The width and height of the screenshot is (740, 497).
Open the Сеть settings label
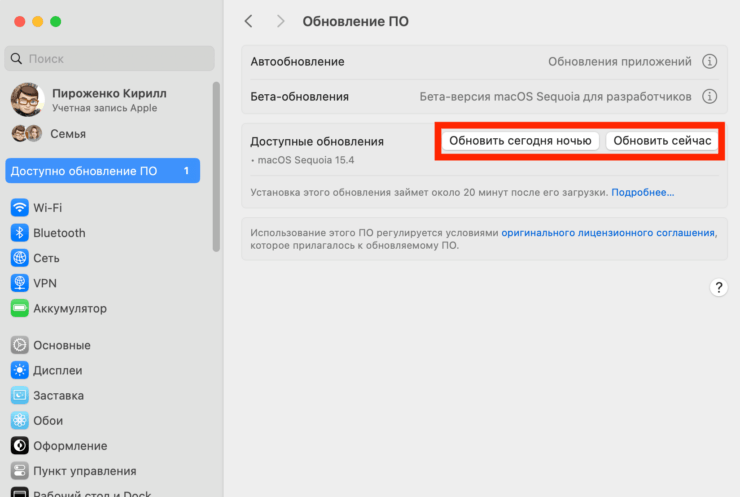[46, 258]
